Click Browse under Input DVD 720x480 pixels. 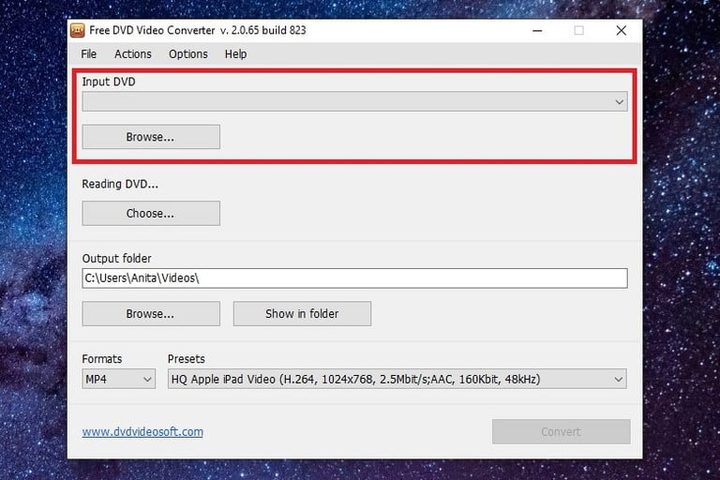150,137
